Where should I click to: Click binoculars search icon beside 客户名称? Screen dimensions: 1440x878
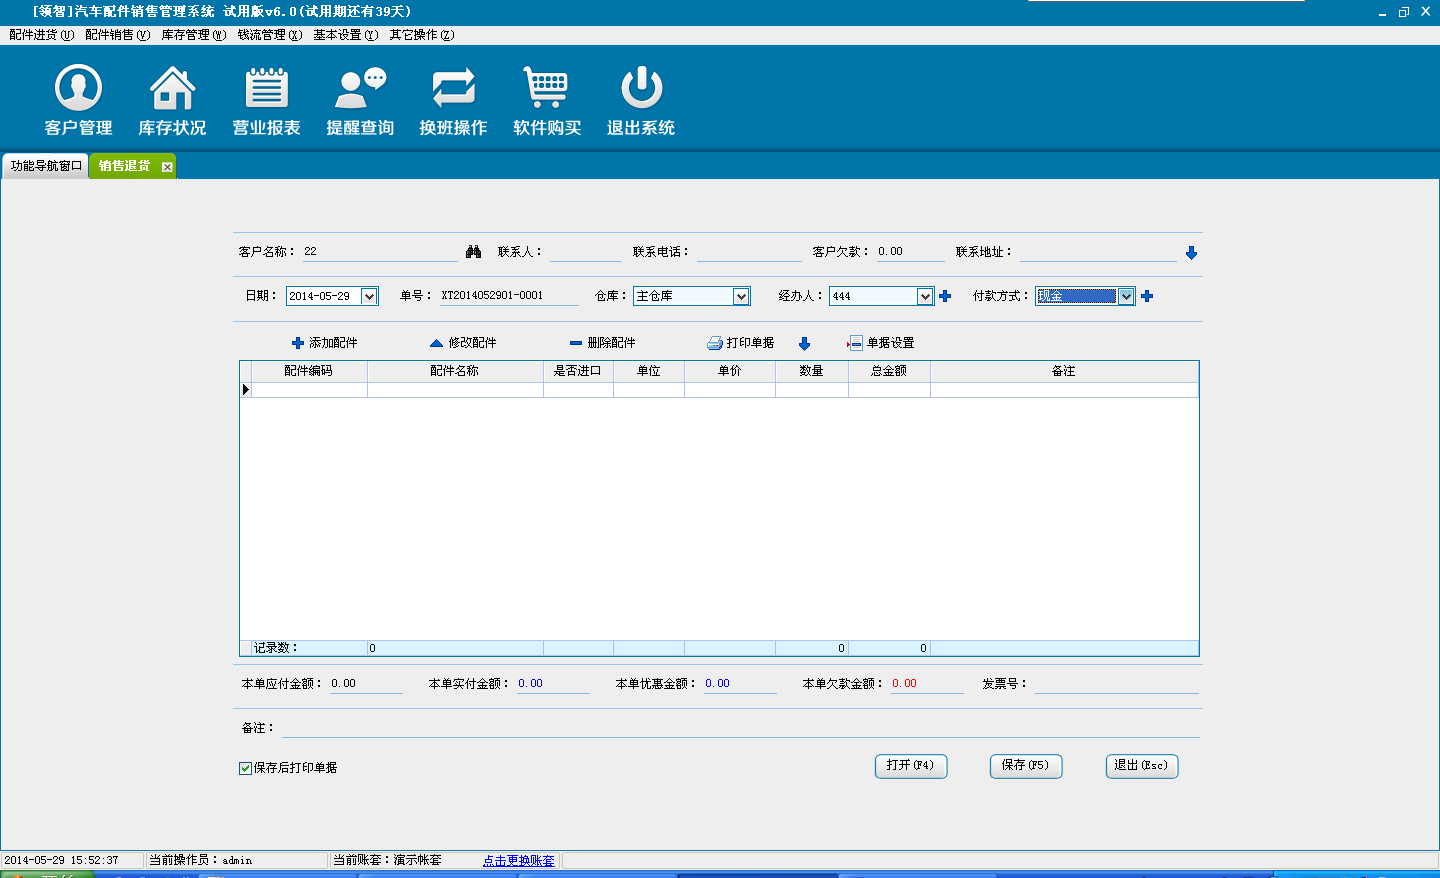tap(474, 252)
